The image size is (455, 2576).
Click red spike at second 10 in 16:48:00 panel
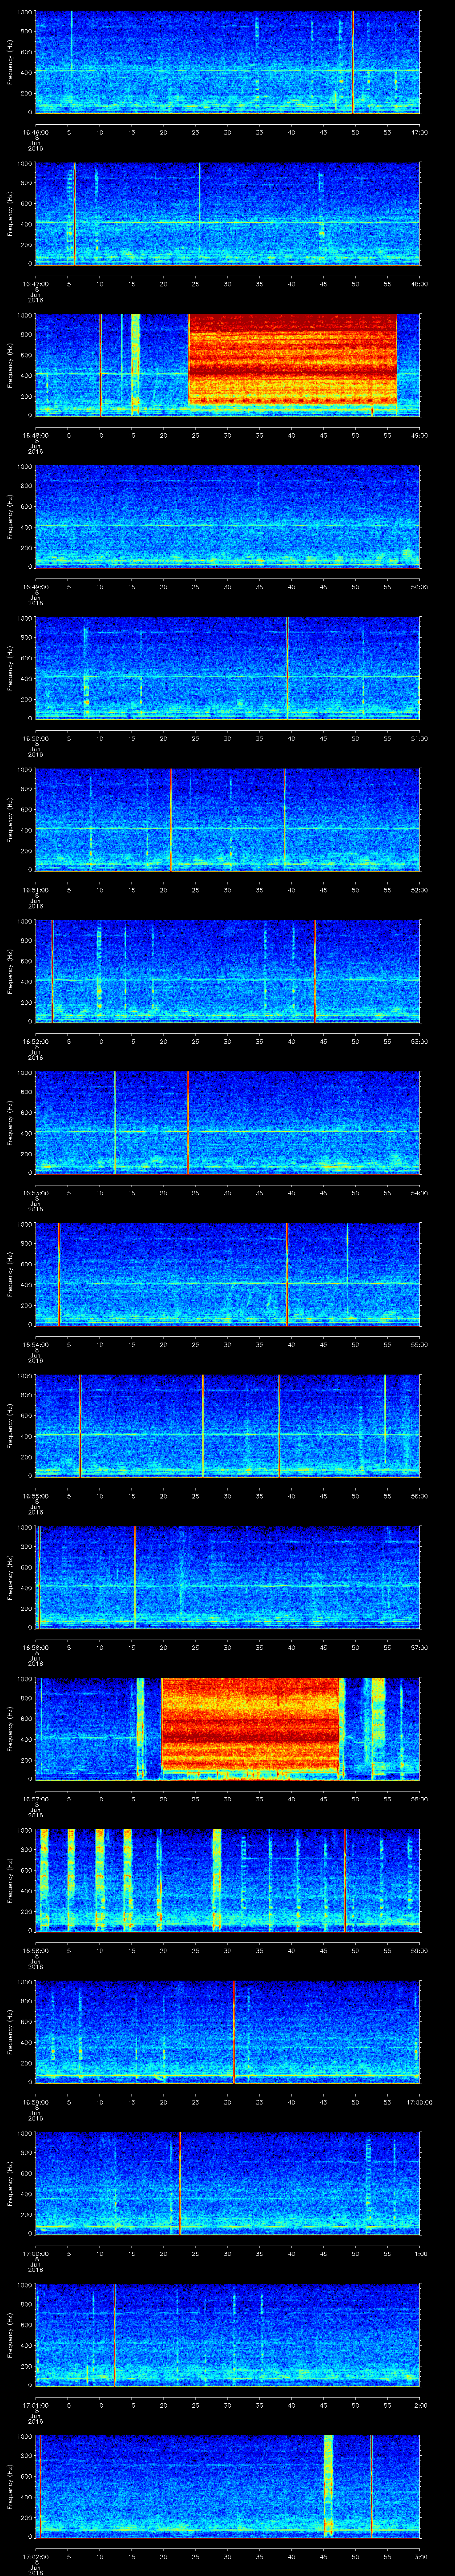100,365
